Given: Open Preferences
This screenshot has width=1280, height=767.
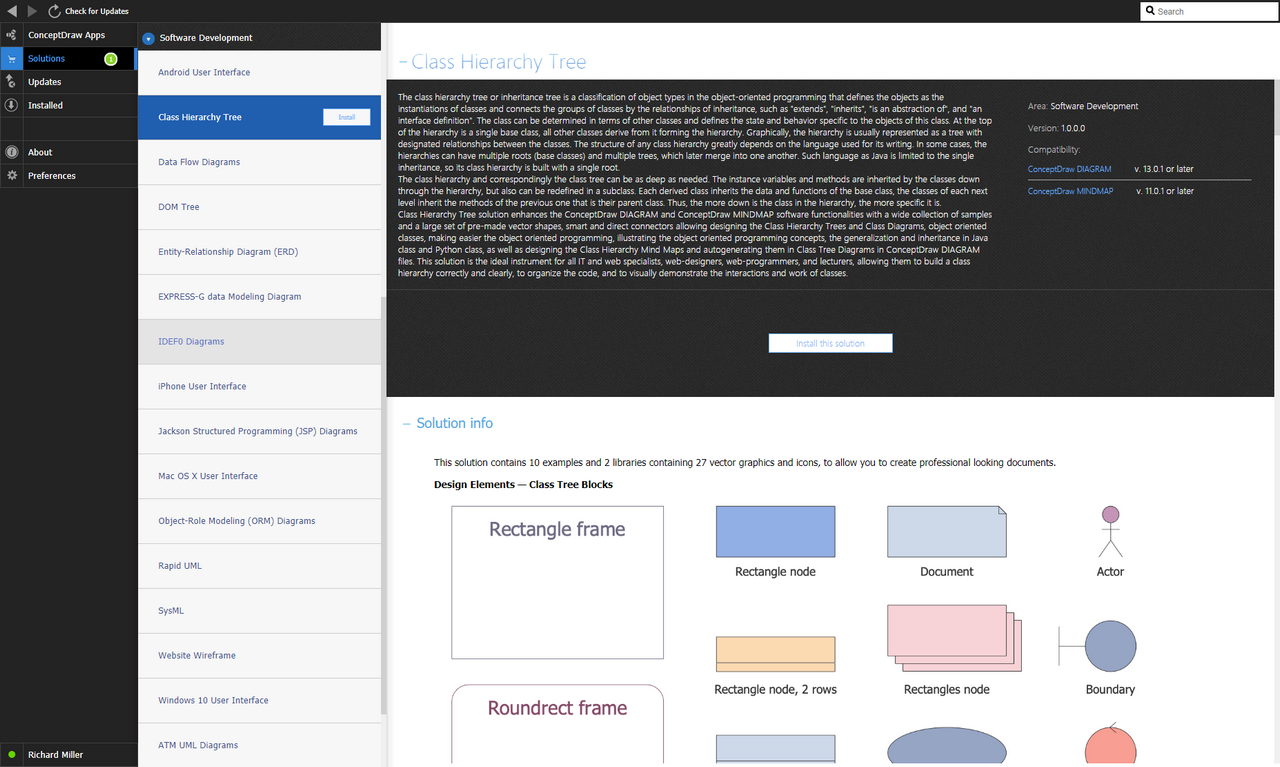Looking at the screenshot, I should point(69,175).
